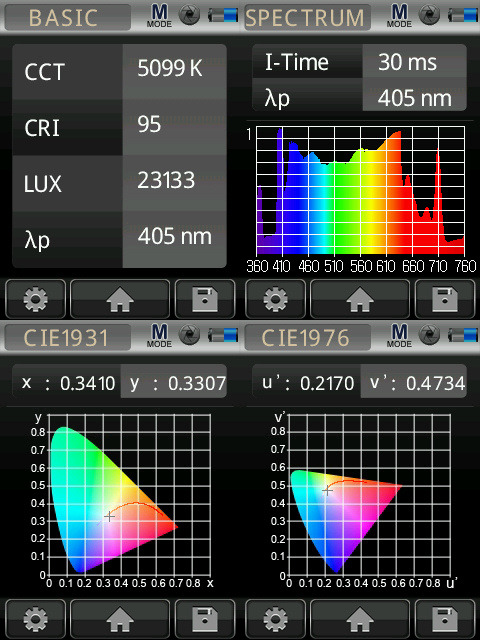Save the SPECTRUM data with floppy icon
480x640 pixels.
coord(445,299)
